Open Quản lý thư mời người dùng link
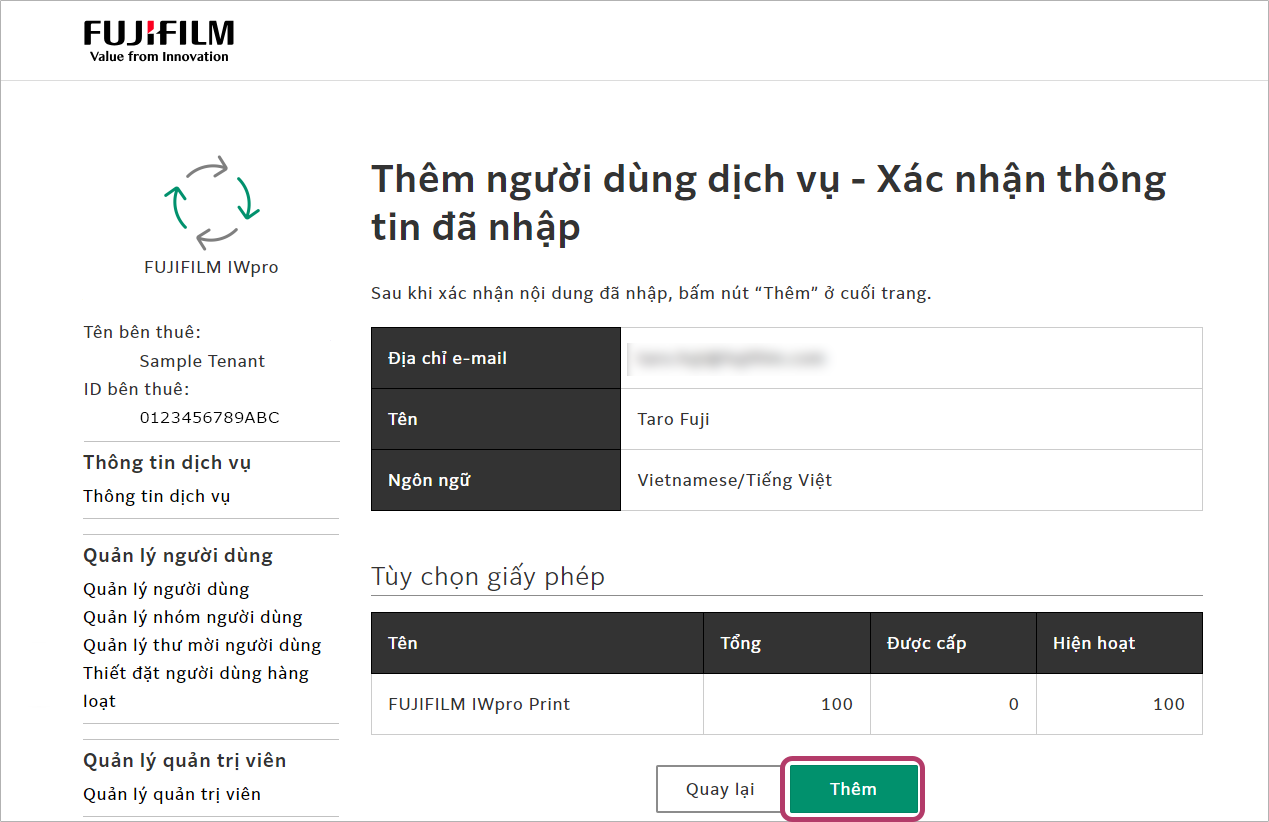Image resolution: width=1269 pixels, height=822 pixels. tap(202, 645)
